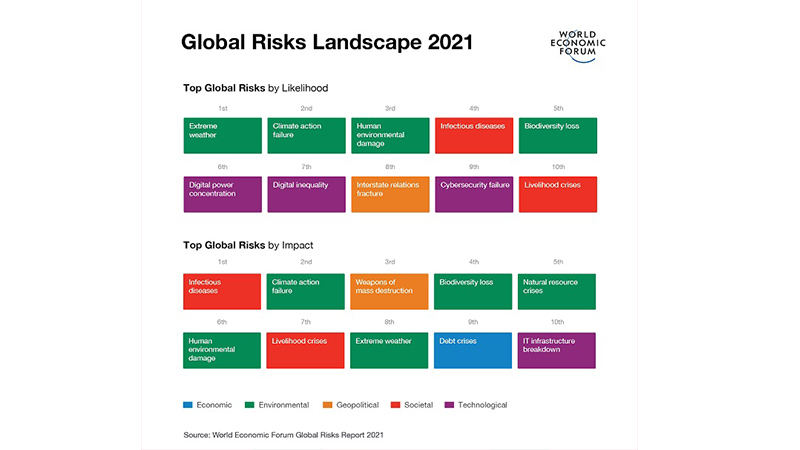This screenshot has width=800, height=450.
Task: Click Extreme weather box ranked 8th by impact
Action: pyautogui.click(x=389, y=351)
